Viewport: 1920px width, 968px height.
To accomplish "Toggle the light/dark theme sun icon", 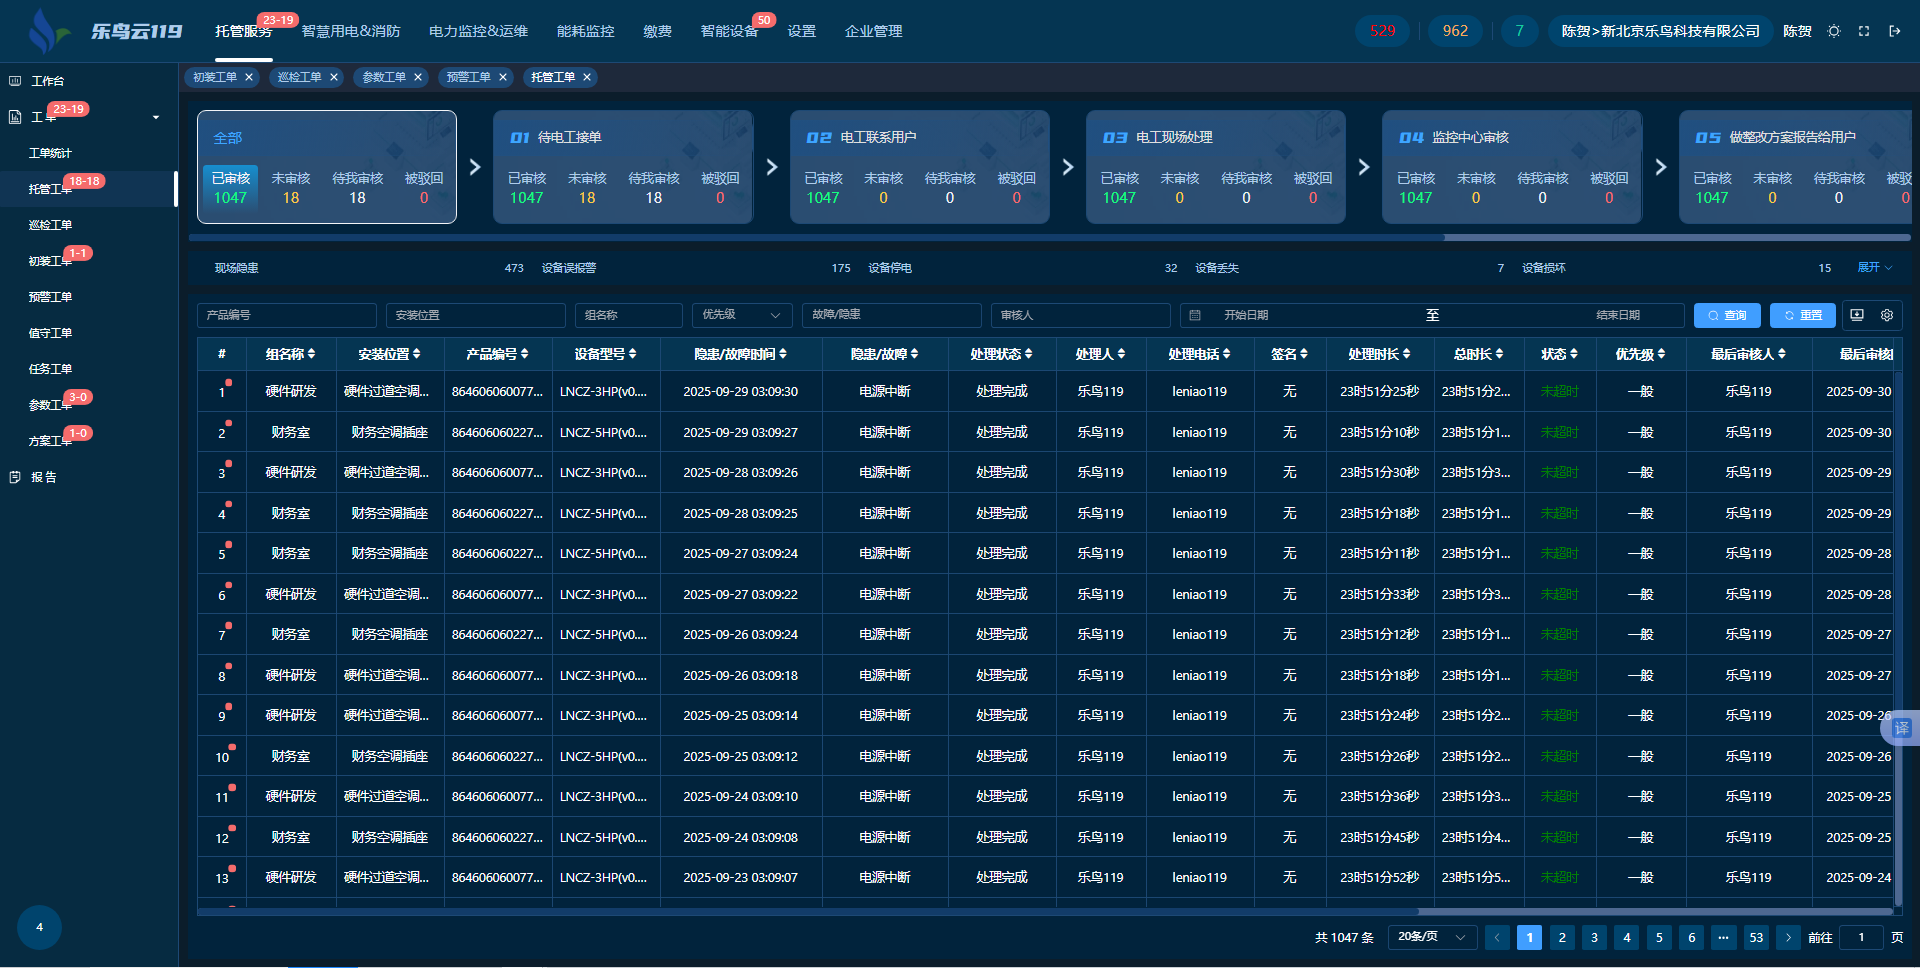I will [x=1834, y=31].
